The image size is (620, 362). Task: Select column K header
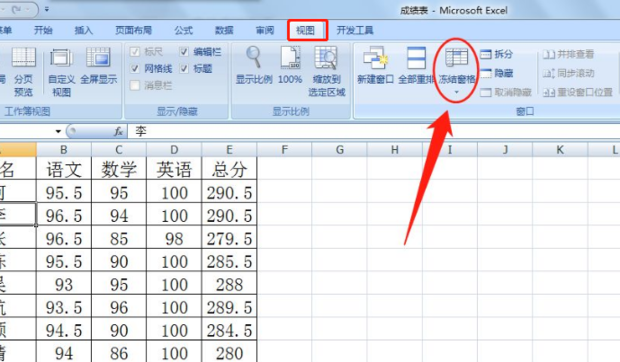[x=560, y=150]
